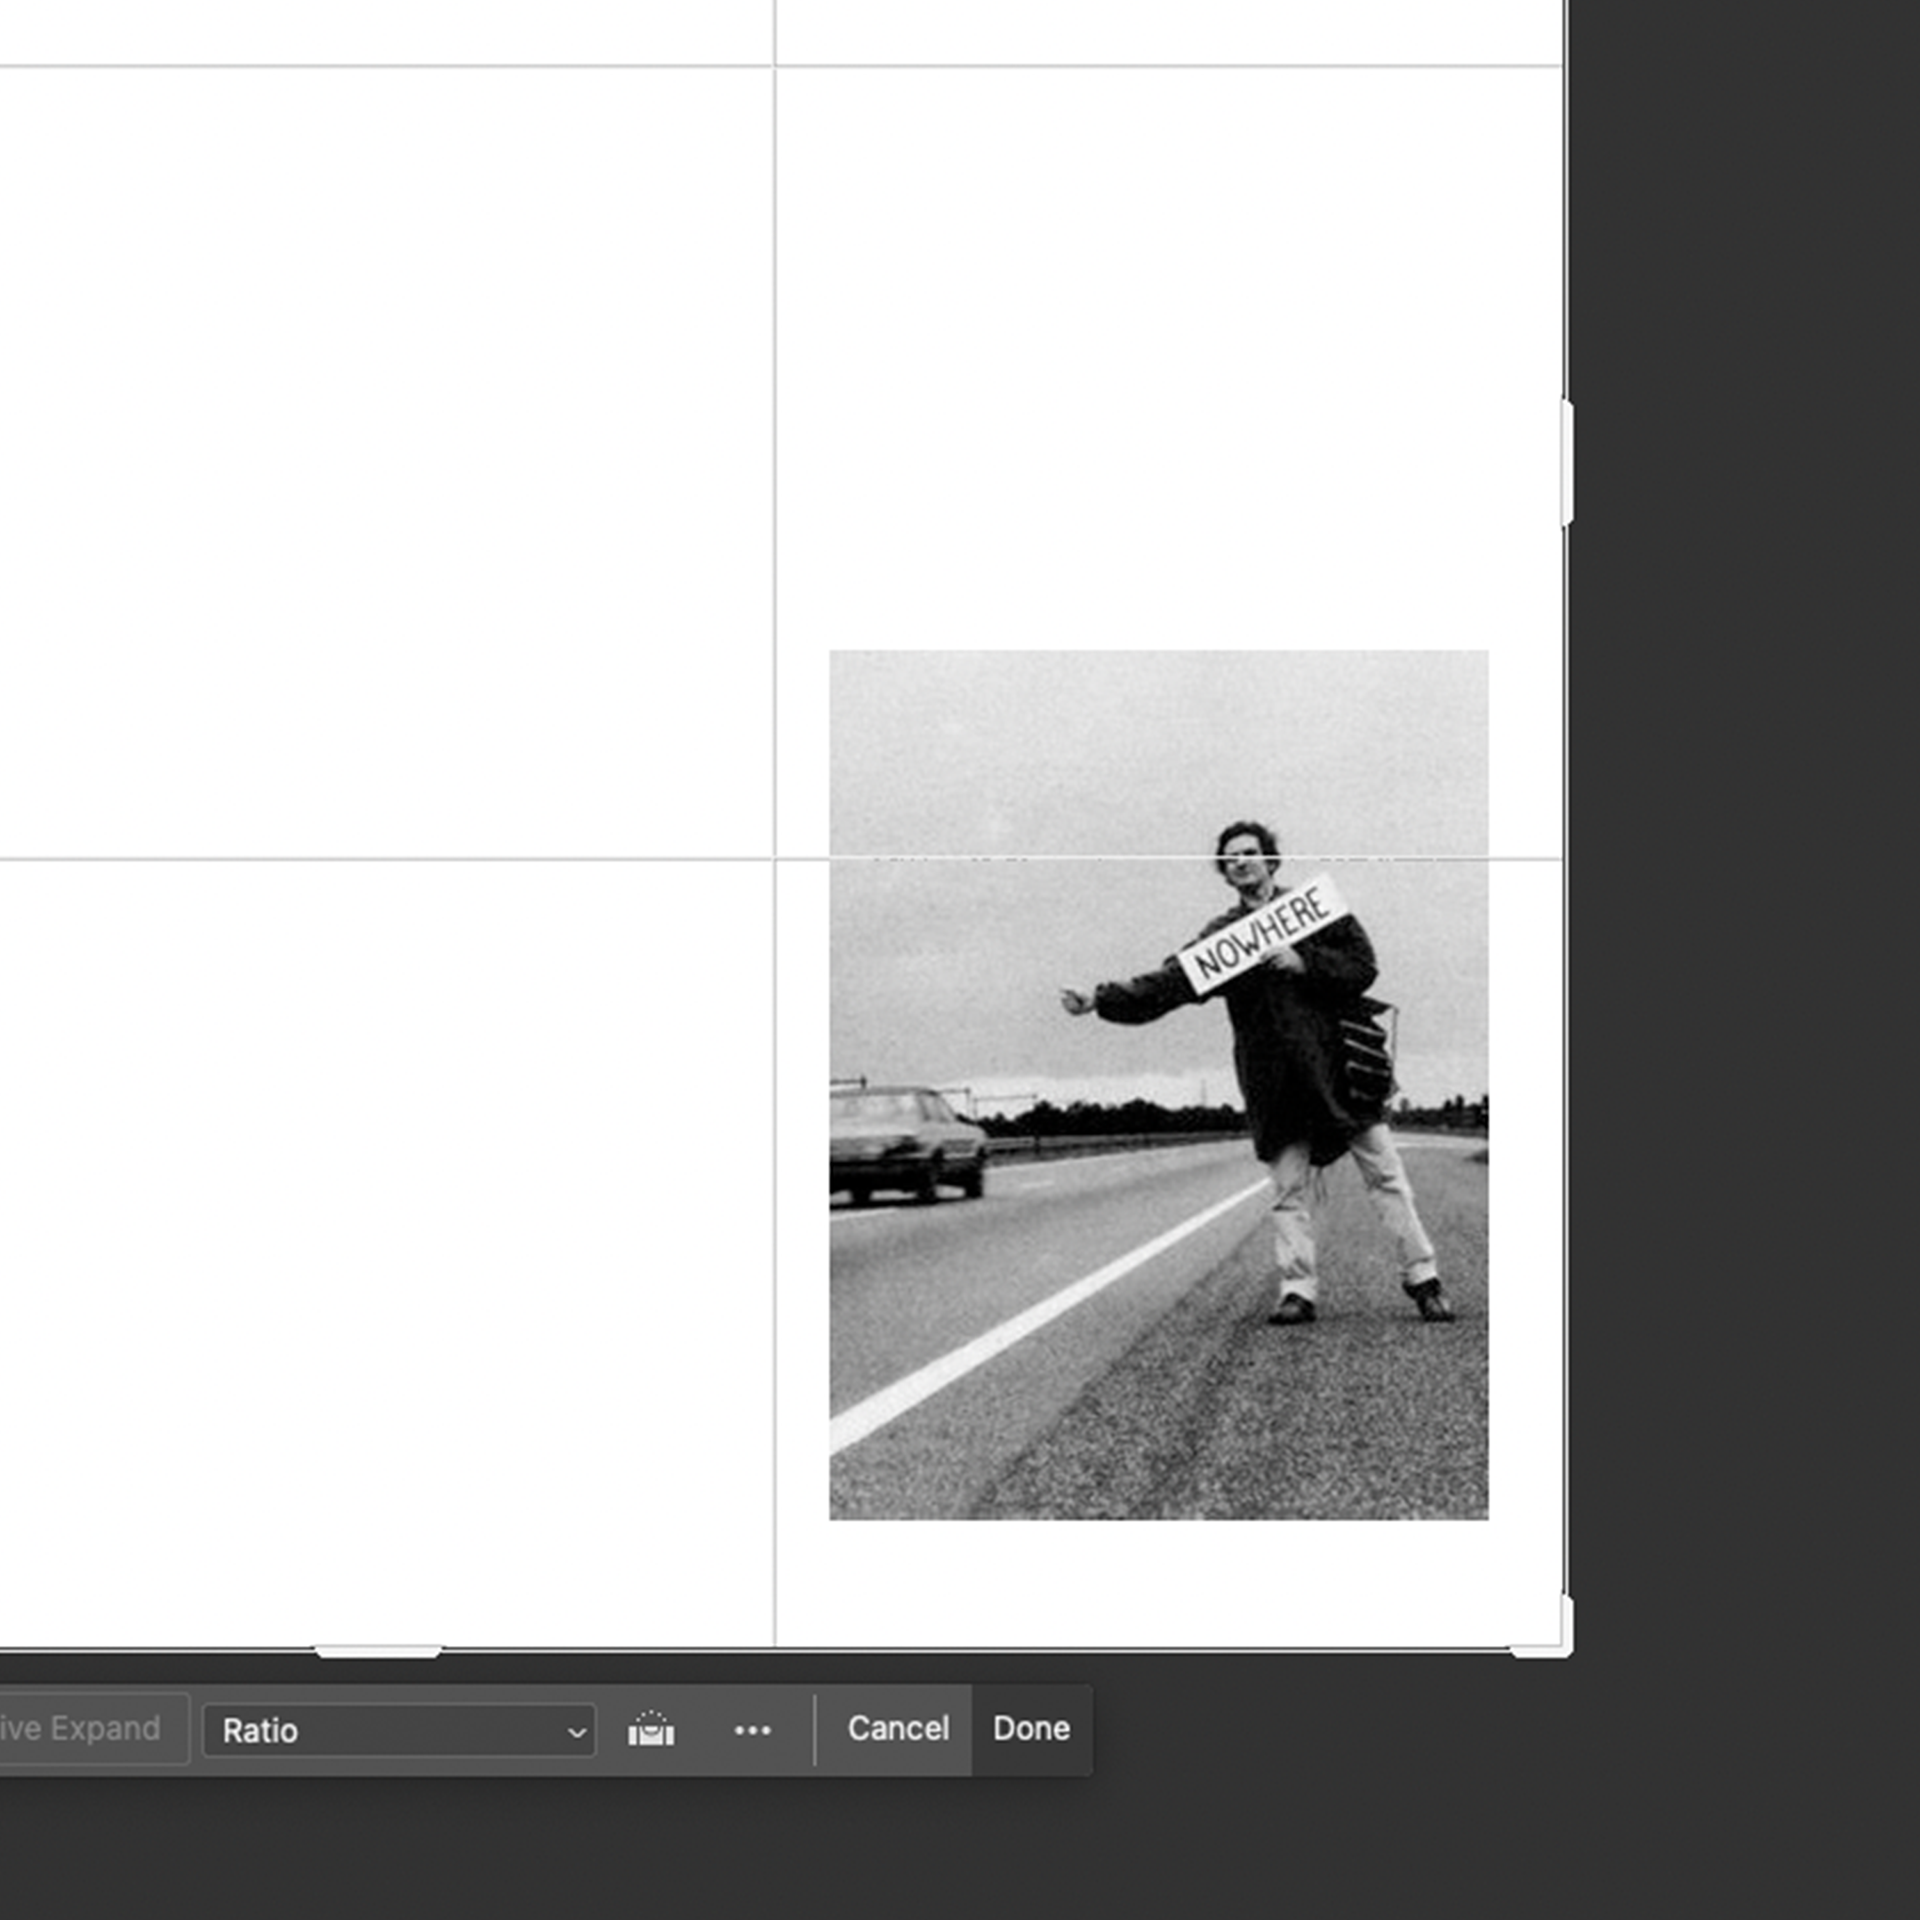Click the white road stripe in the photo

point(1040,1315)
